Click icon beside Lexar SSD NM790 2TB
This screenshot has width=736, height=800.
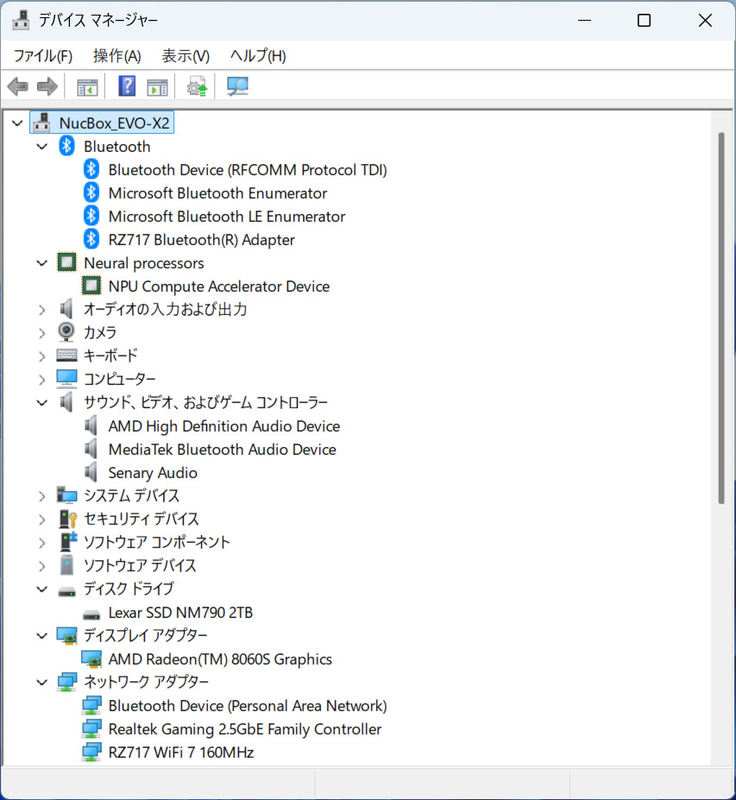91,614
